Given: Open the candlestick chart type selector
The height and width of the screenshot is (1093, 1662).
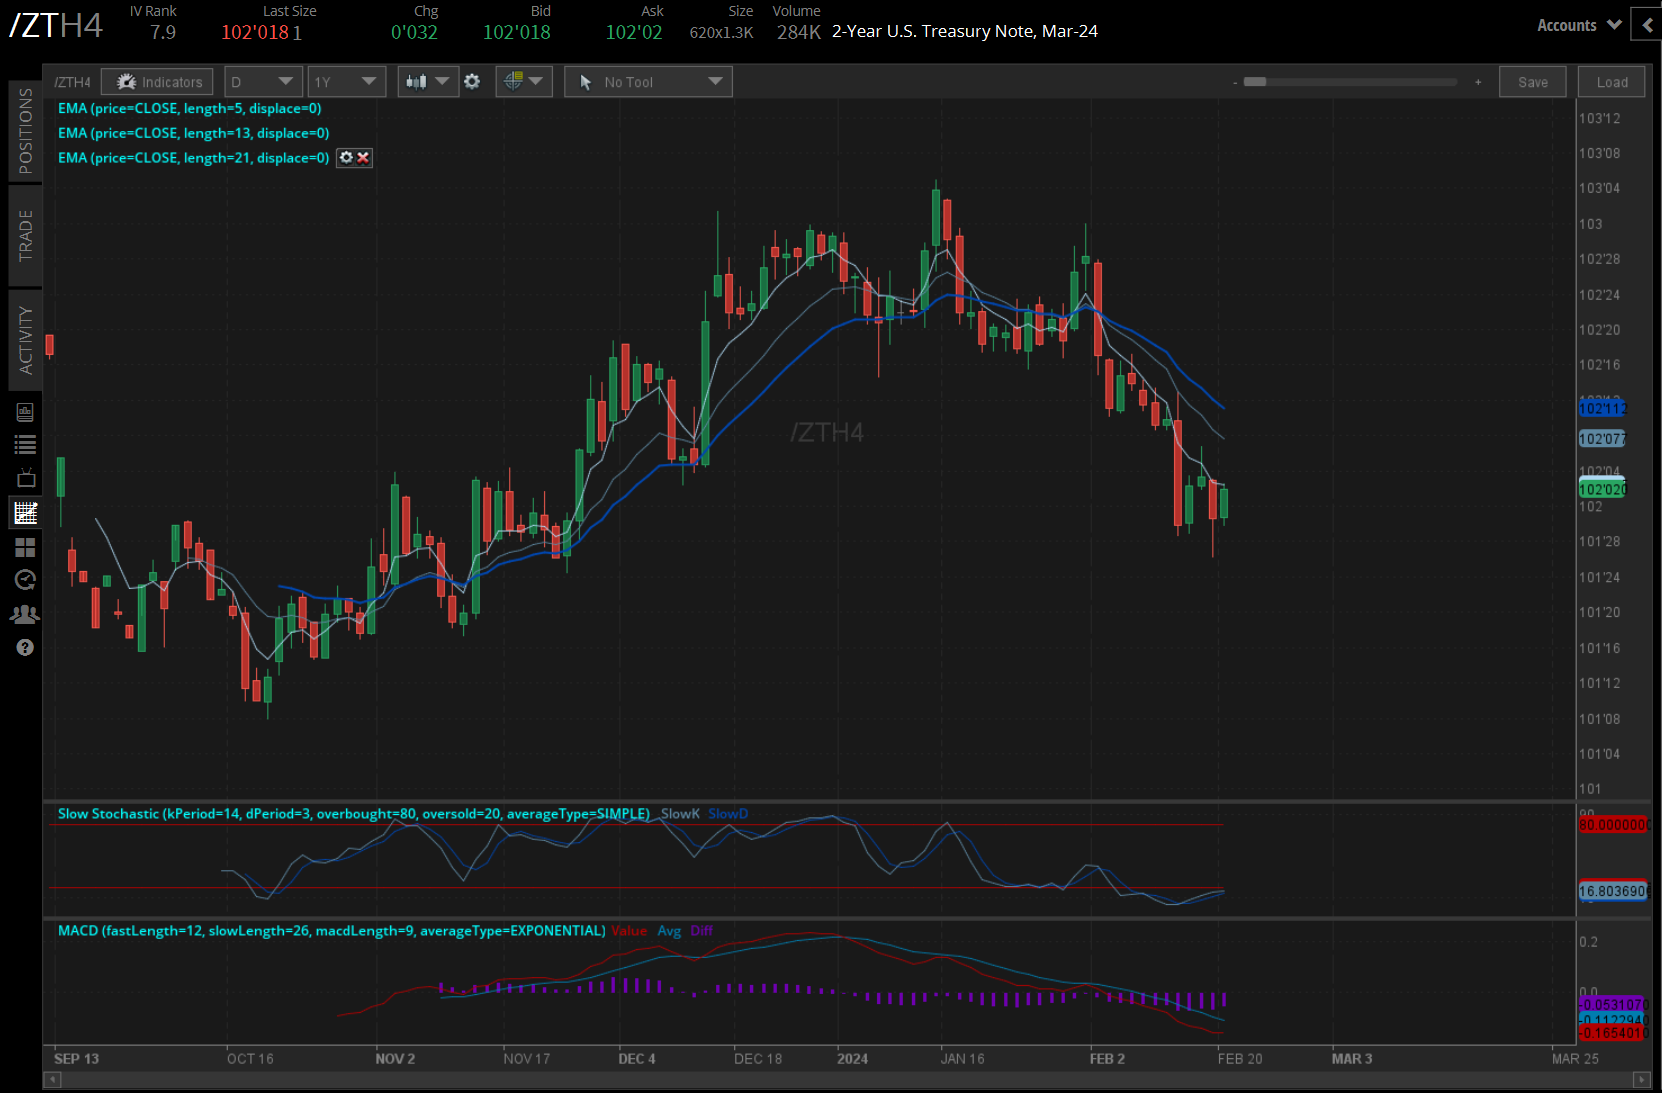Looking at the screenshot, I should (x=427, y=82).
